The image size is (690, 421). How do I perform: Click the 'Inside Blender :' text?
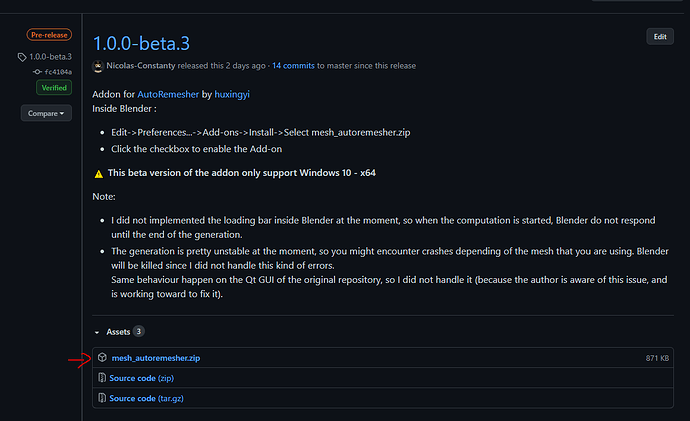(124, 109)
